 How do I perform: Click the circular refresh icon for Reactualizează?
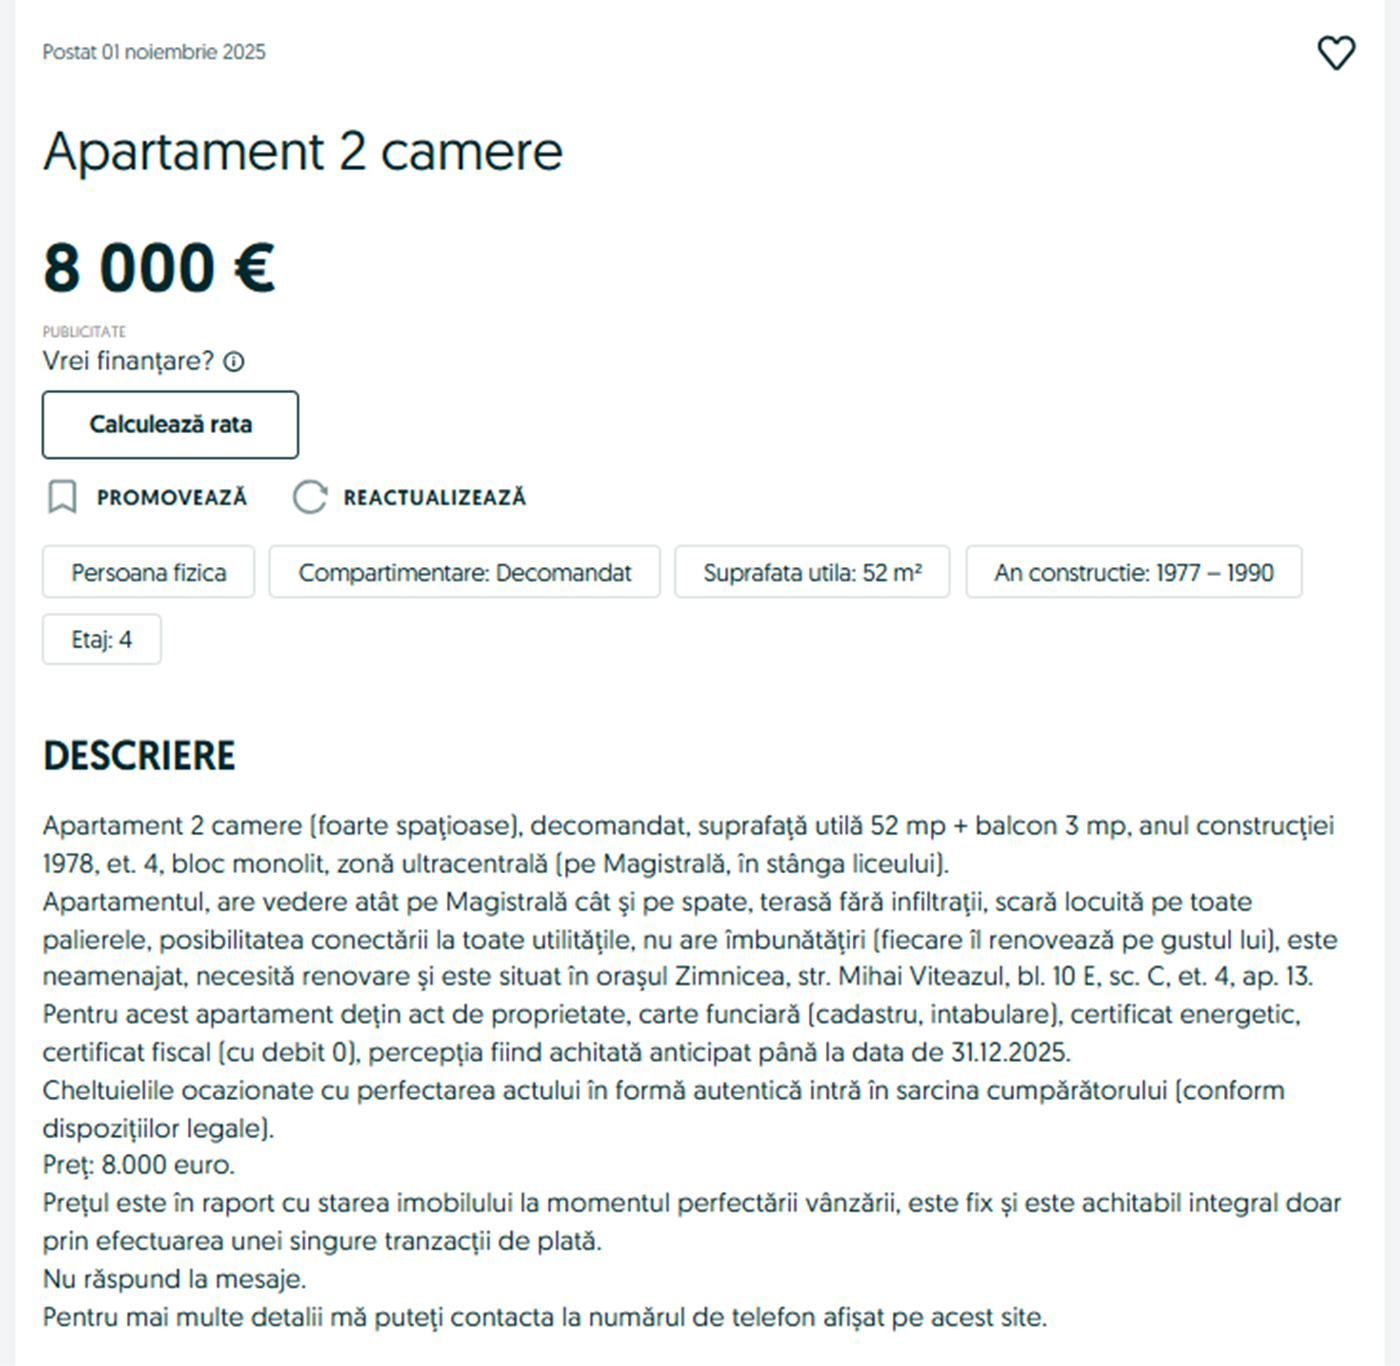[310, 497]
